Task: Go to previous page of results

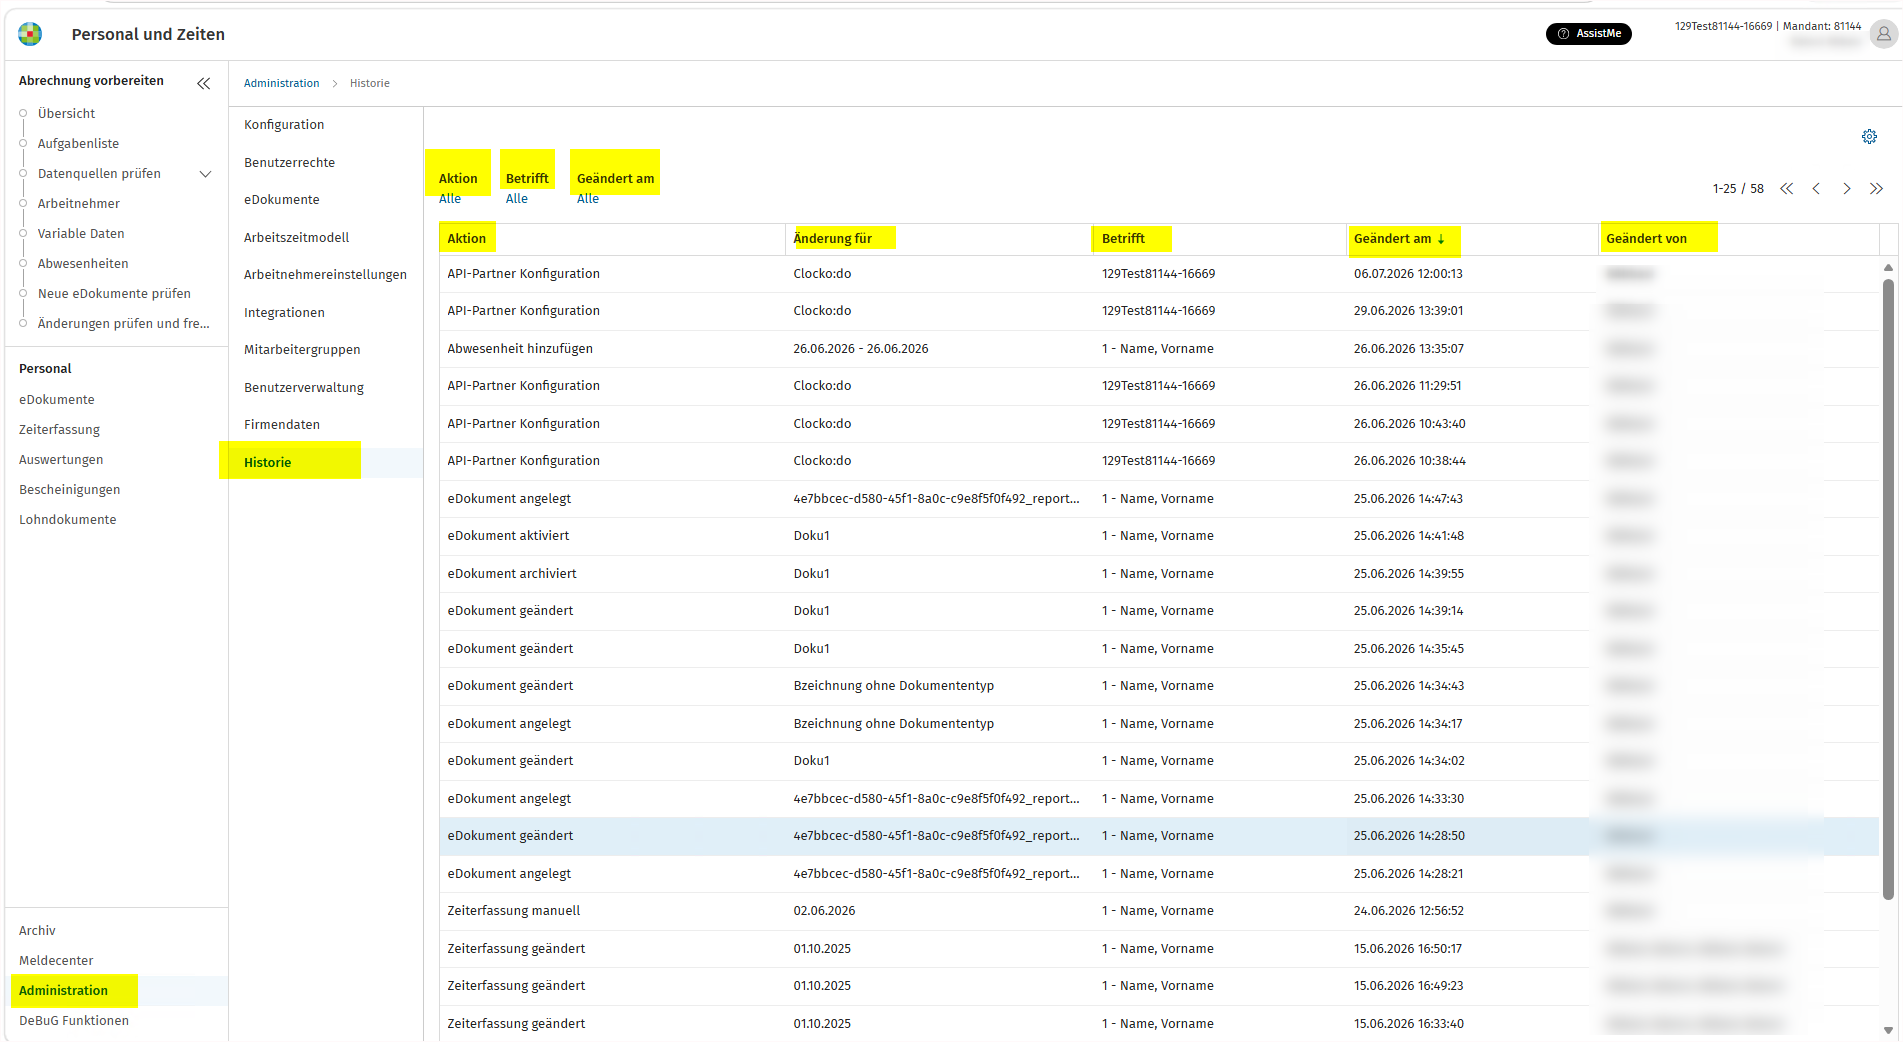Action: (1816, 188)
